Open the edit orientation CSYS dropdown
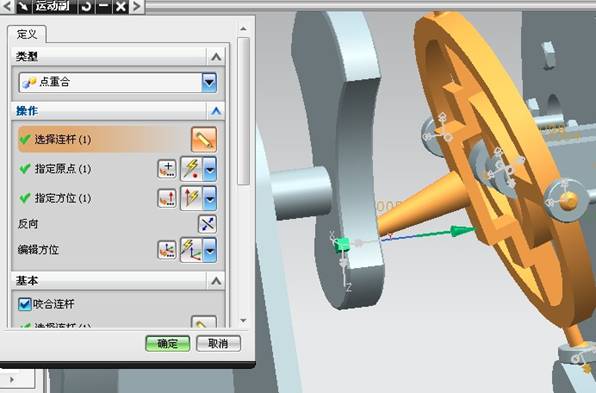This screenshot has width=596, height=393. coord(210,250)
